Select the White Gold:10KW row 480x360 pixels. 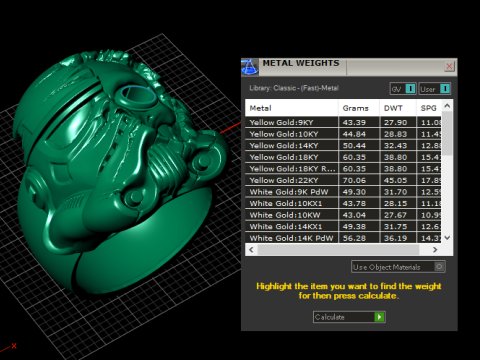click(343, 215)
